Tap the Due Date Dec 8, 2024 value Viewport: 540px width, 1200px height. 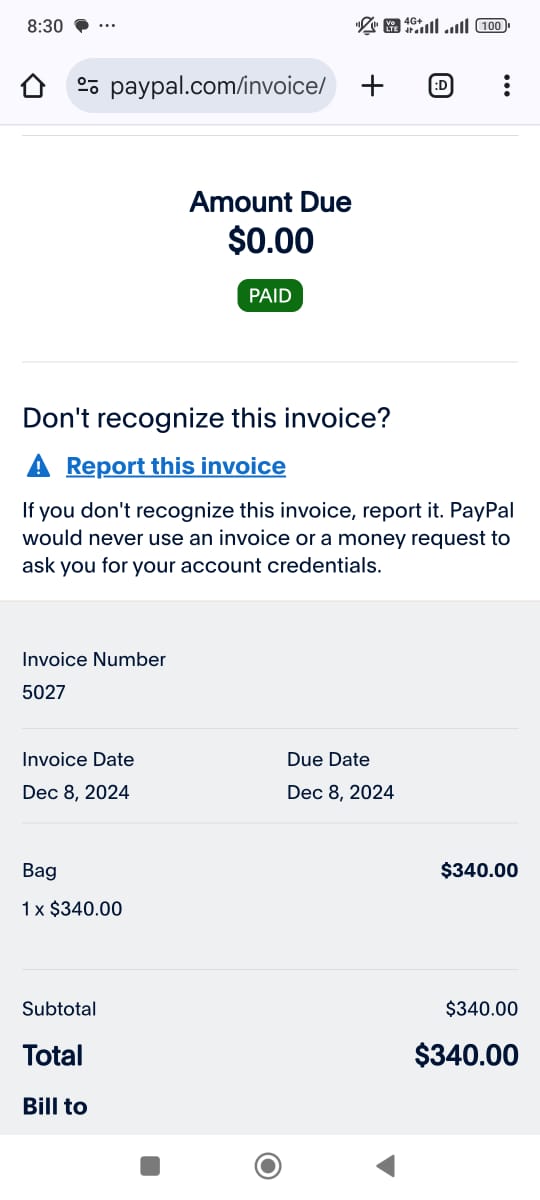[340, 792]
